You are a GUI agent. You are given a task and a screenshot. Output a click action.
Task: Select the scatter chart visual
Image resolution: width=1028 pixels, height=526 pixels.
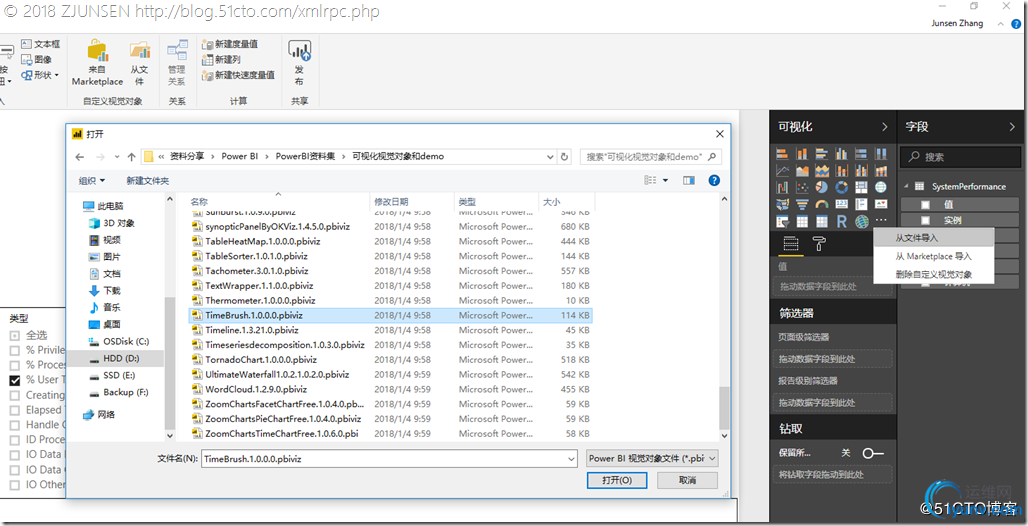point(802,188)
